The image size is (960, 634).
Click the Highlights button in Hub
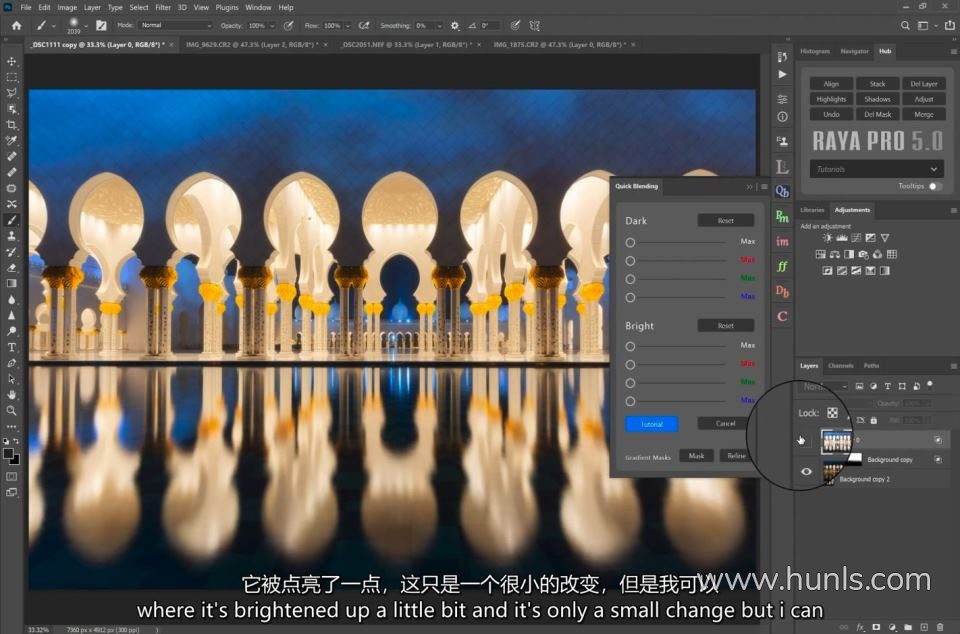click(x=831, y=99)
